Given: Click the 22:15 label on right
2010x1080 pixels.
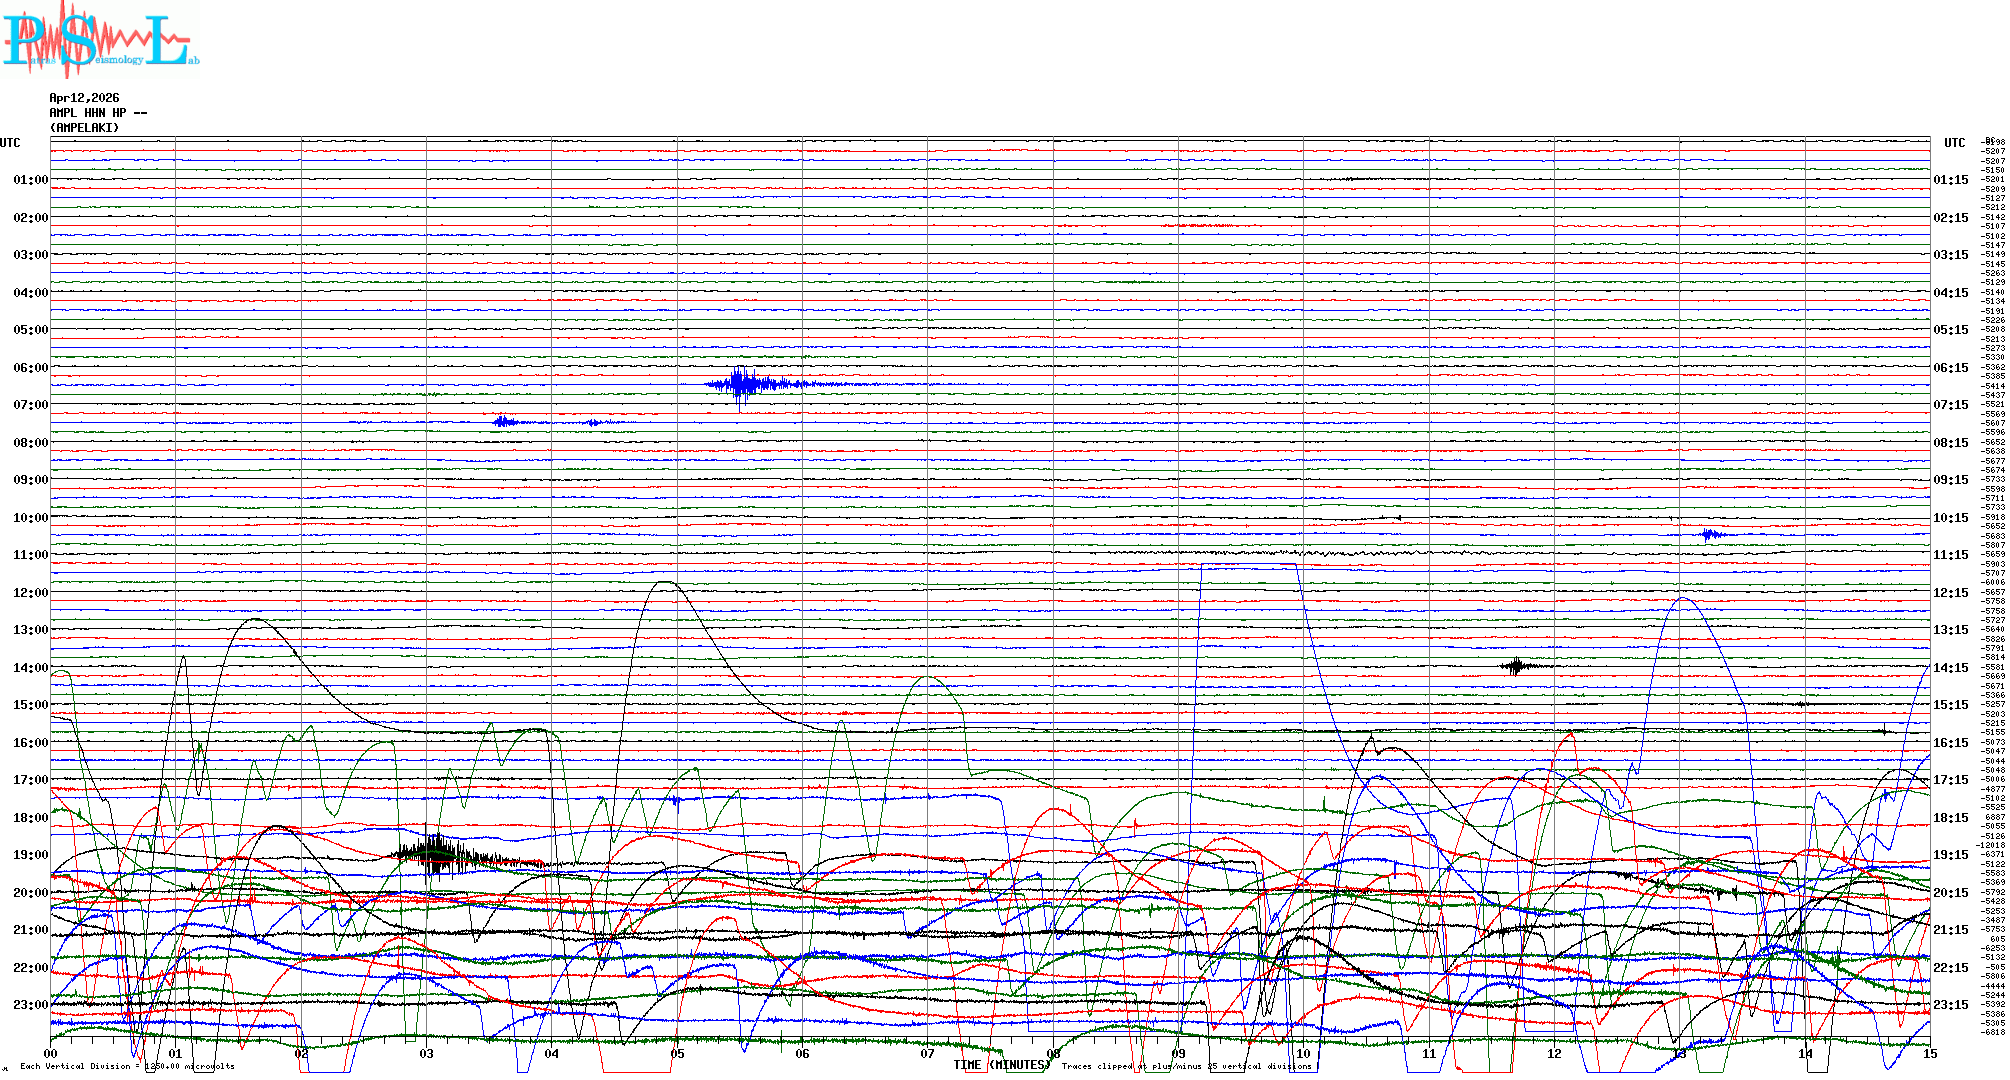Looking at the screenshot, I should pyautogui.click(x=1950, y=968).
